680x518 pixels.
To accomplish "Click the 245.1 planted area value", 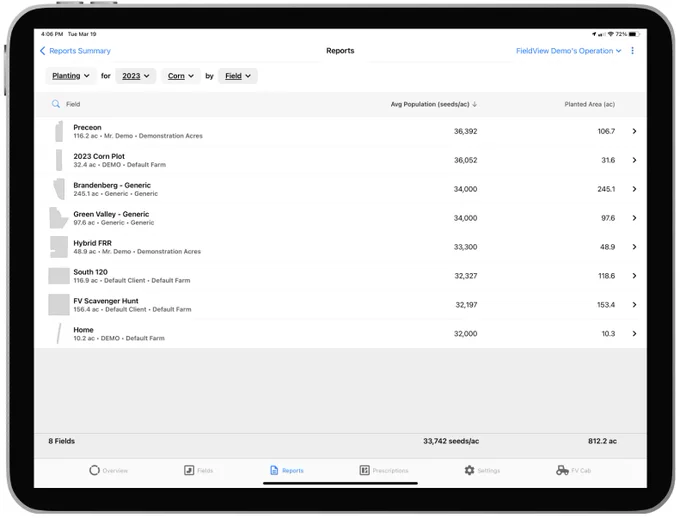I will point(606,189).
